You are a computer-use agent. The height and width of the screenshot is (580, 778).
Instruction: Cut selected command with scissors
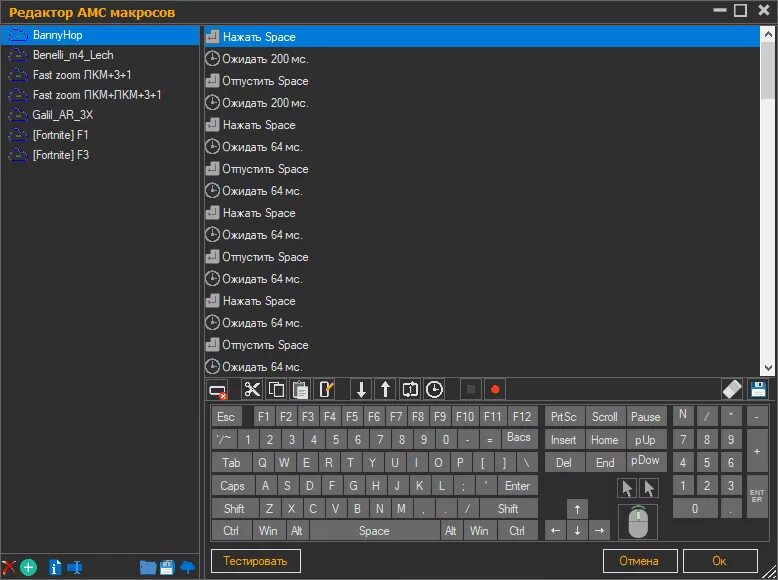252,389
